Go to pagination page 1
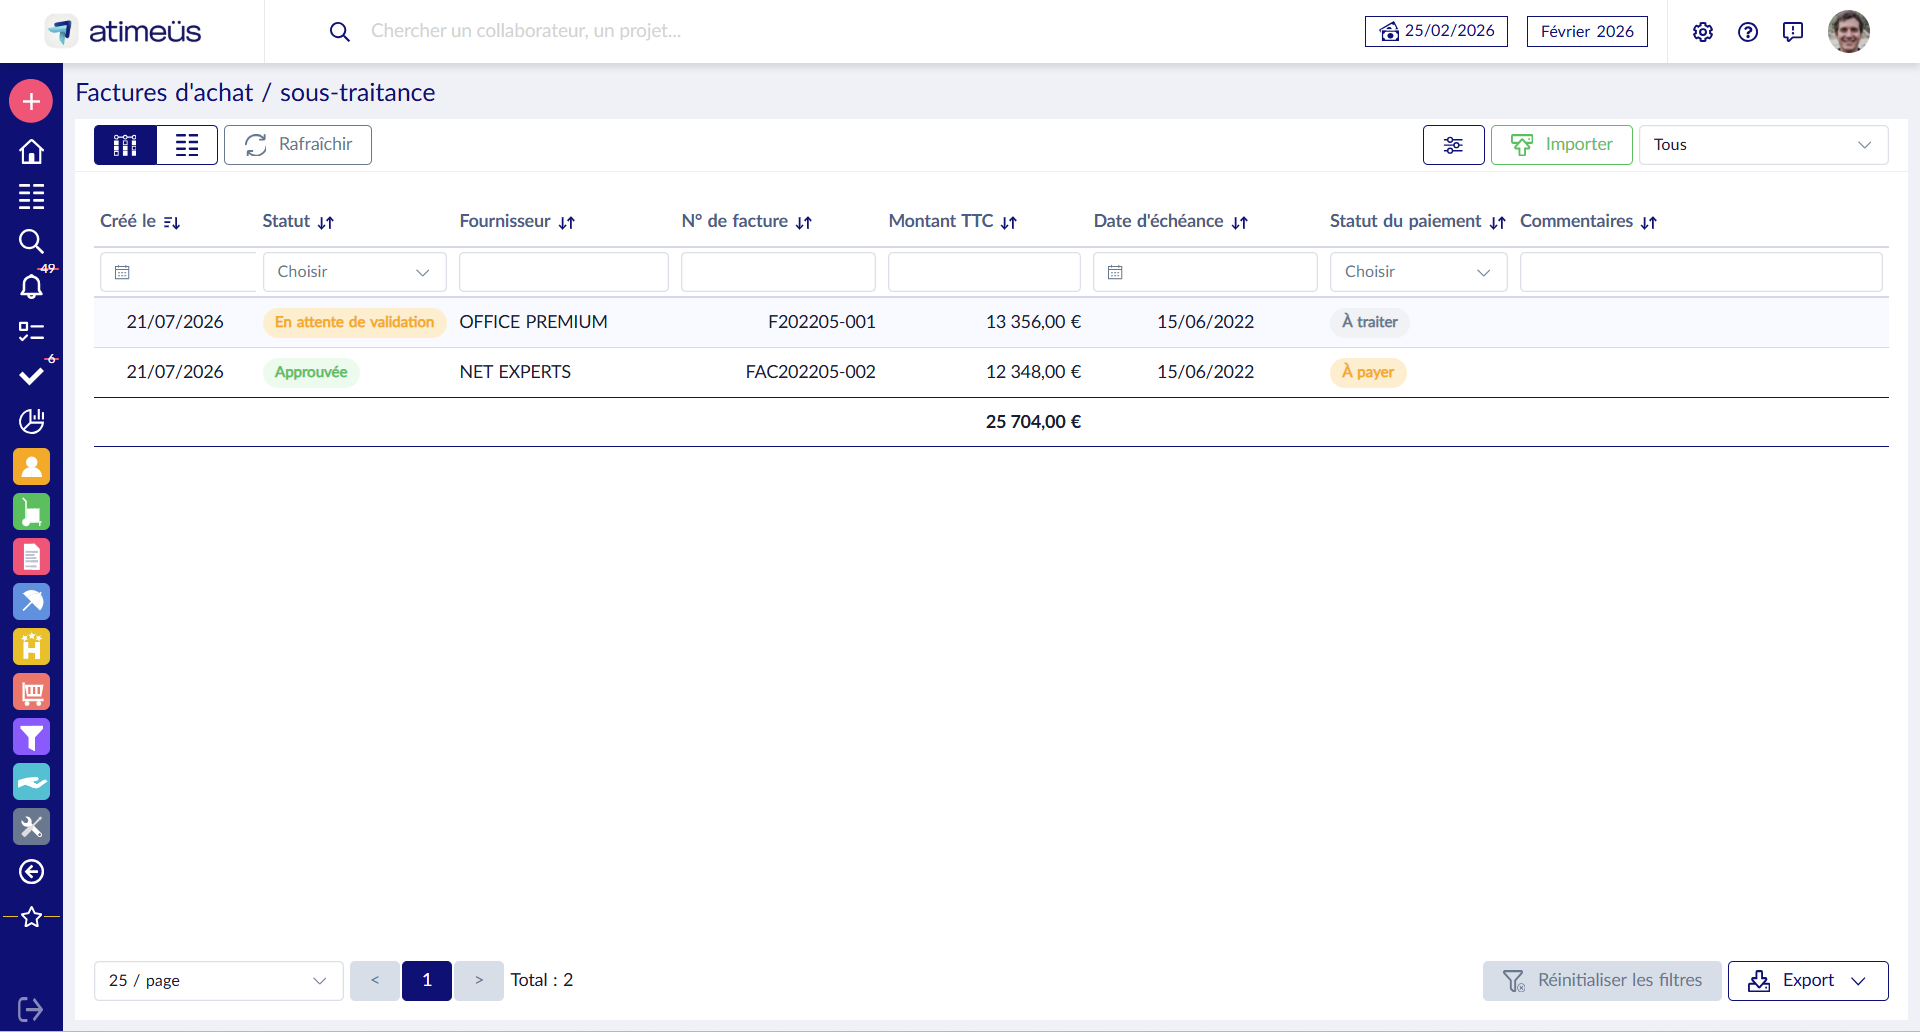 427,981
